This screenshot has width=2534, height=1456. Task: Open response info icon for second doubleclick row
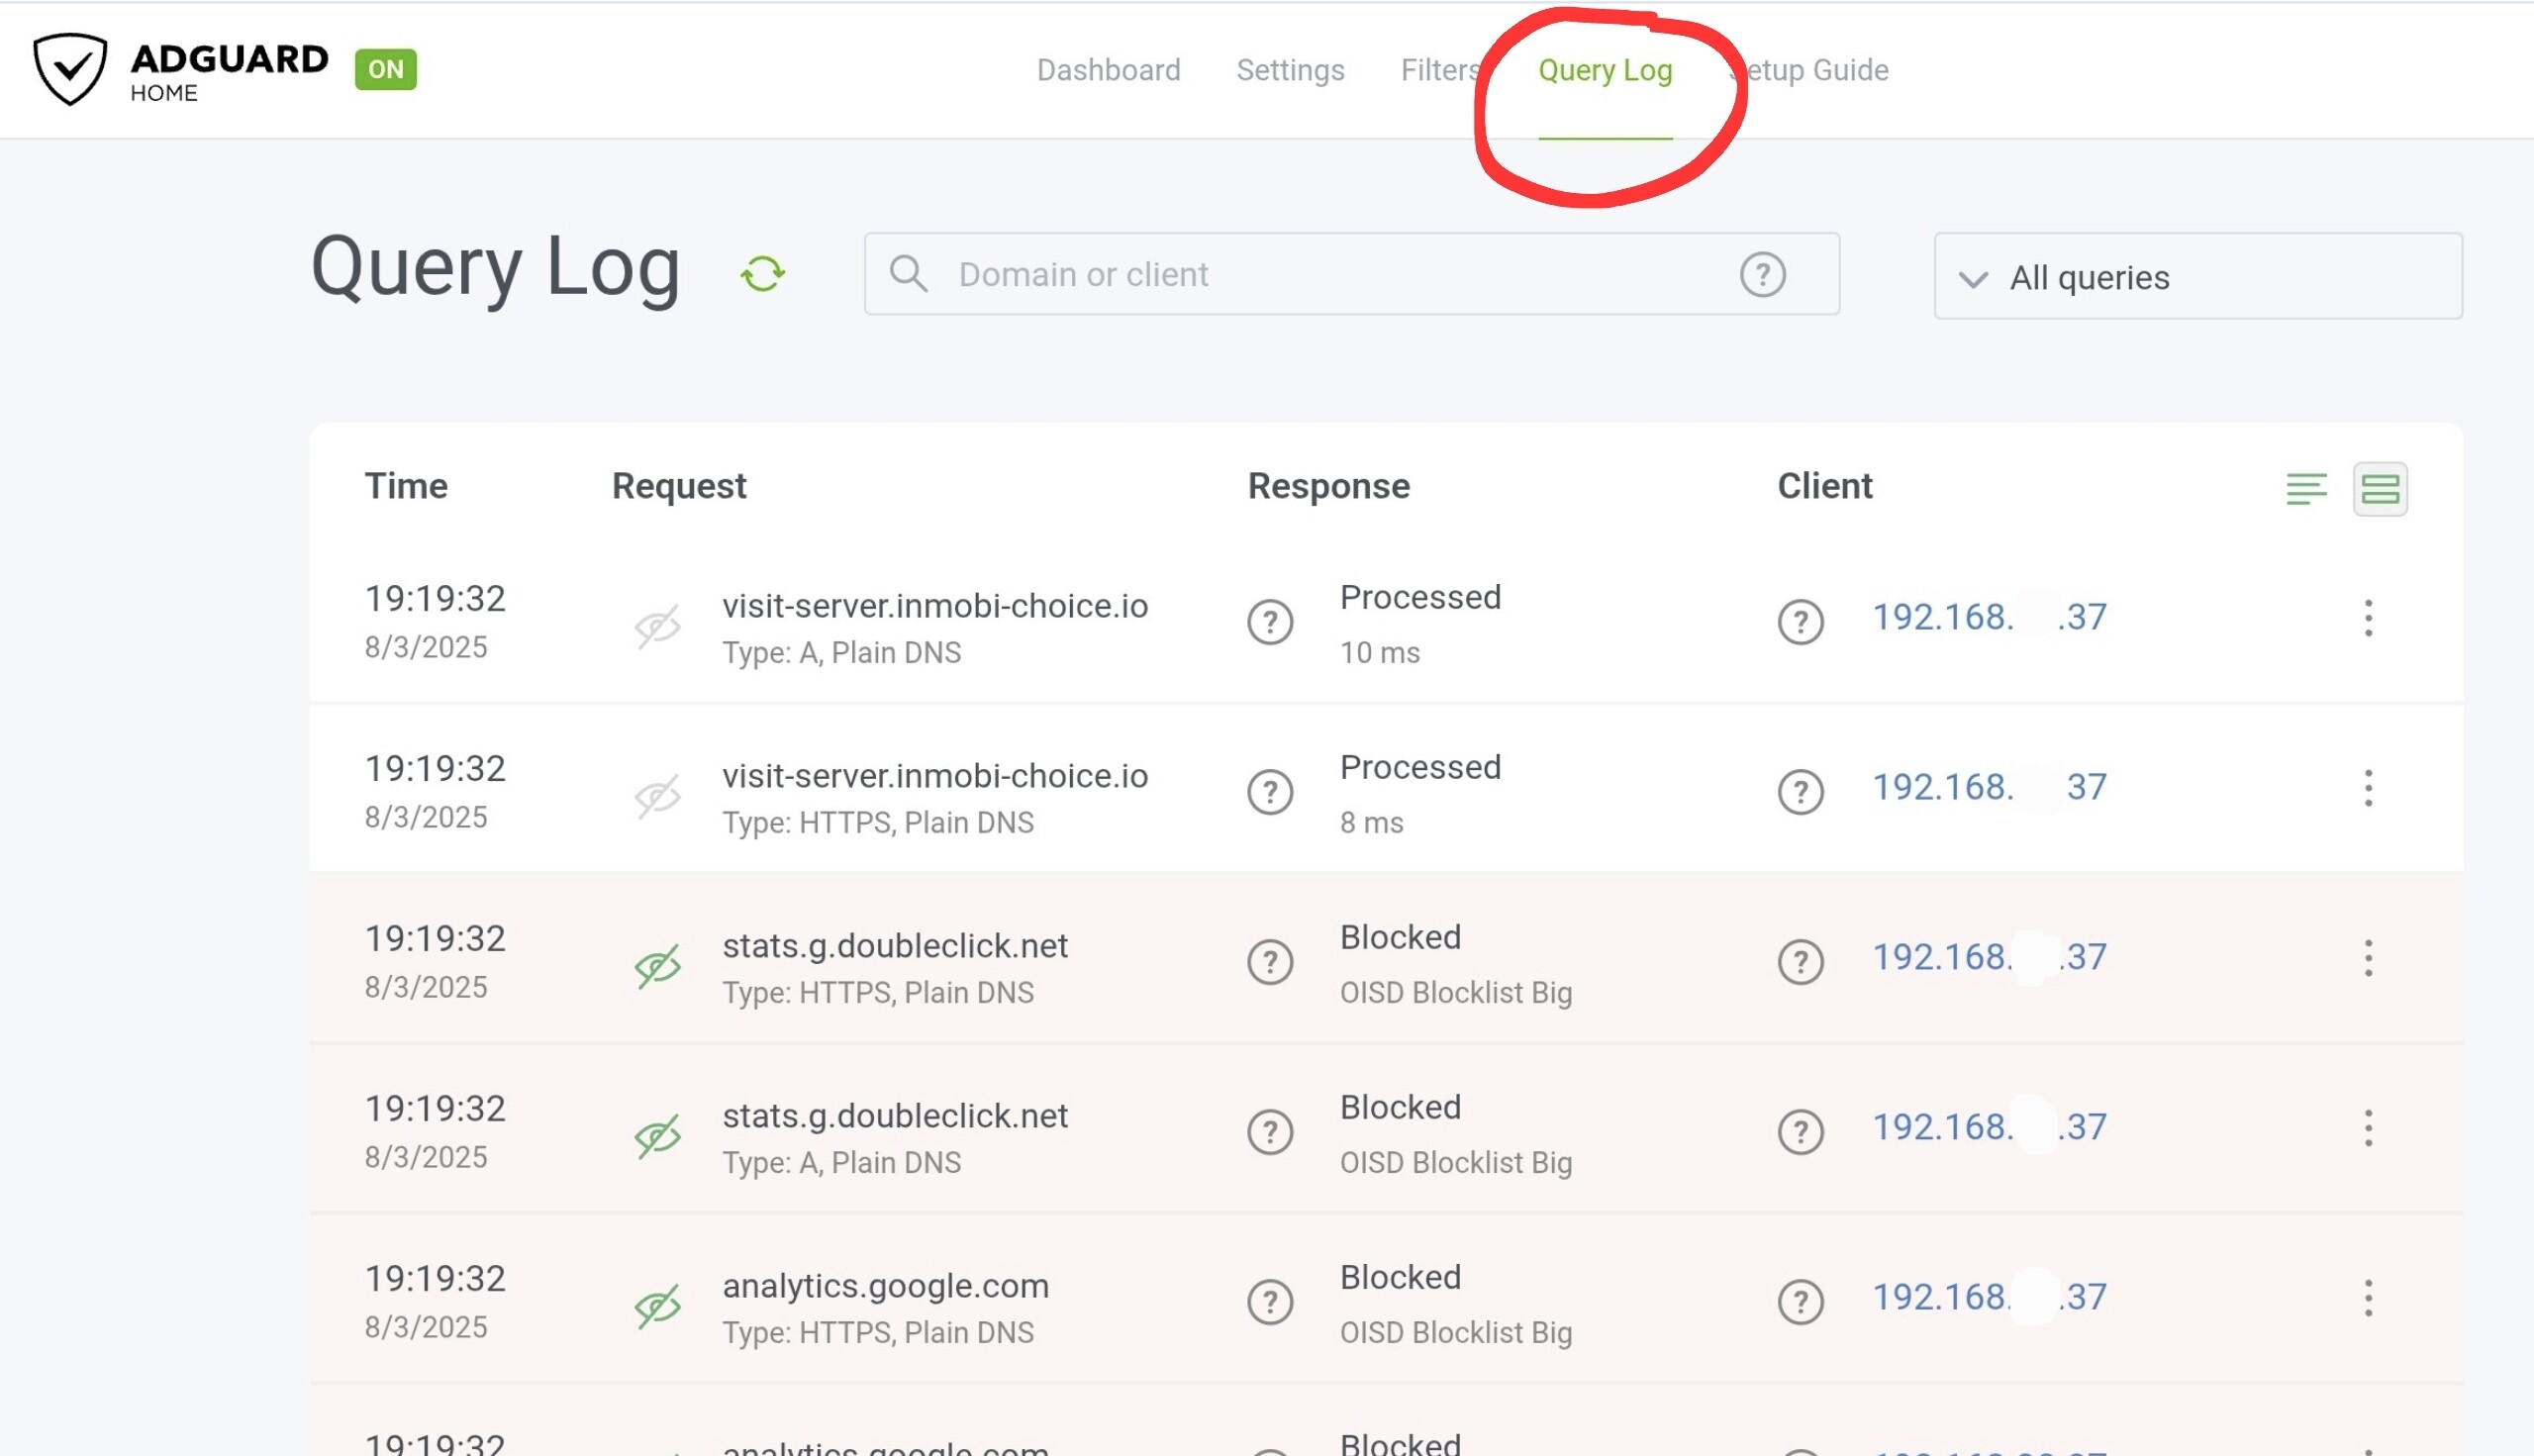[1270, 1132]
